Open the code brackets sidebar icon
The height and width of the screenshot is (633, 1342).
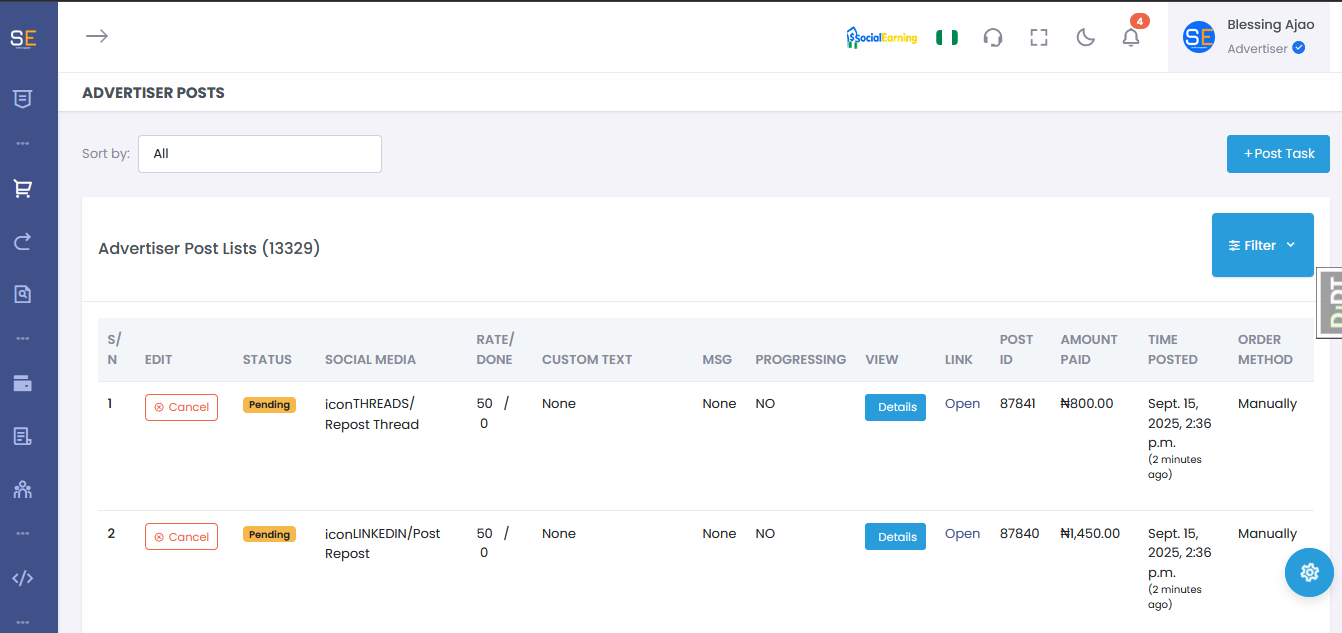point(22,578)
